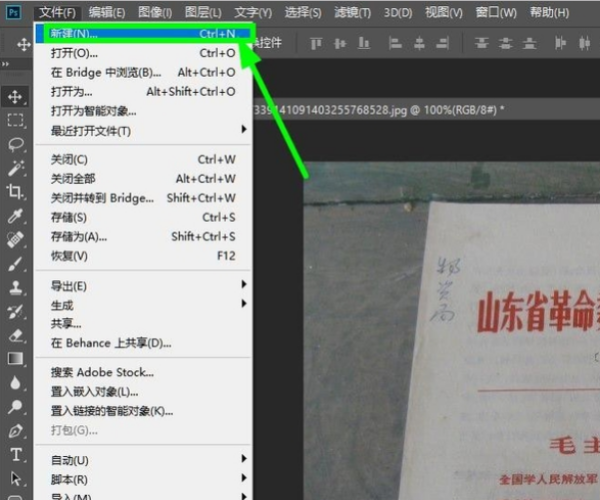Select the Gradient tool
The height and width of the screenshot is (500, 600).
[x=15, y=359]
